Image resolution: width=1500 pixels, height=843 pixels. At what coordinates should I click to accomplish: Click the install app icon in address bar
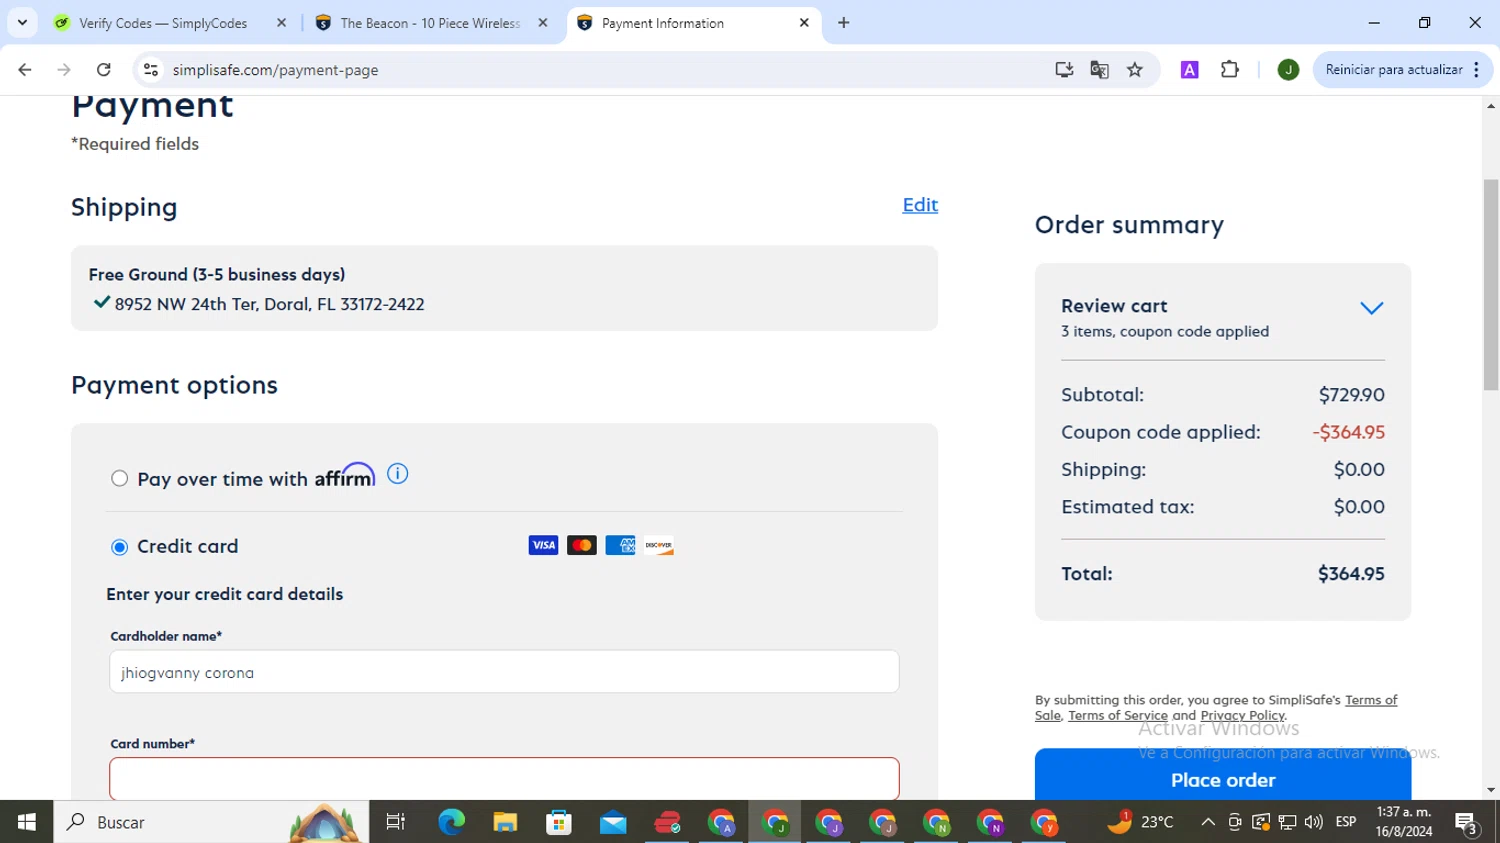point(1064,70)
